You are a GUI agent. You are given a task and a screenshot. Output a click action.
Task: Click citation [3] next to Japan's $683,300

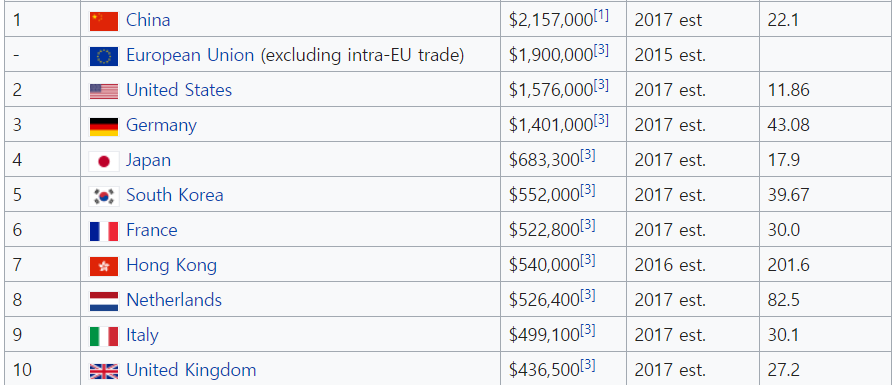pos(587,156)
